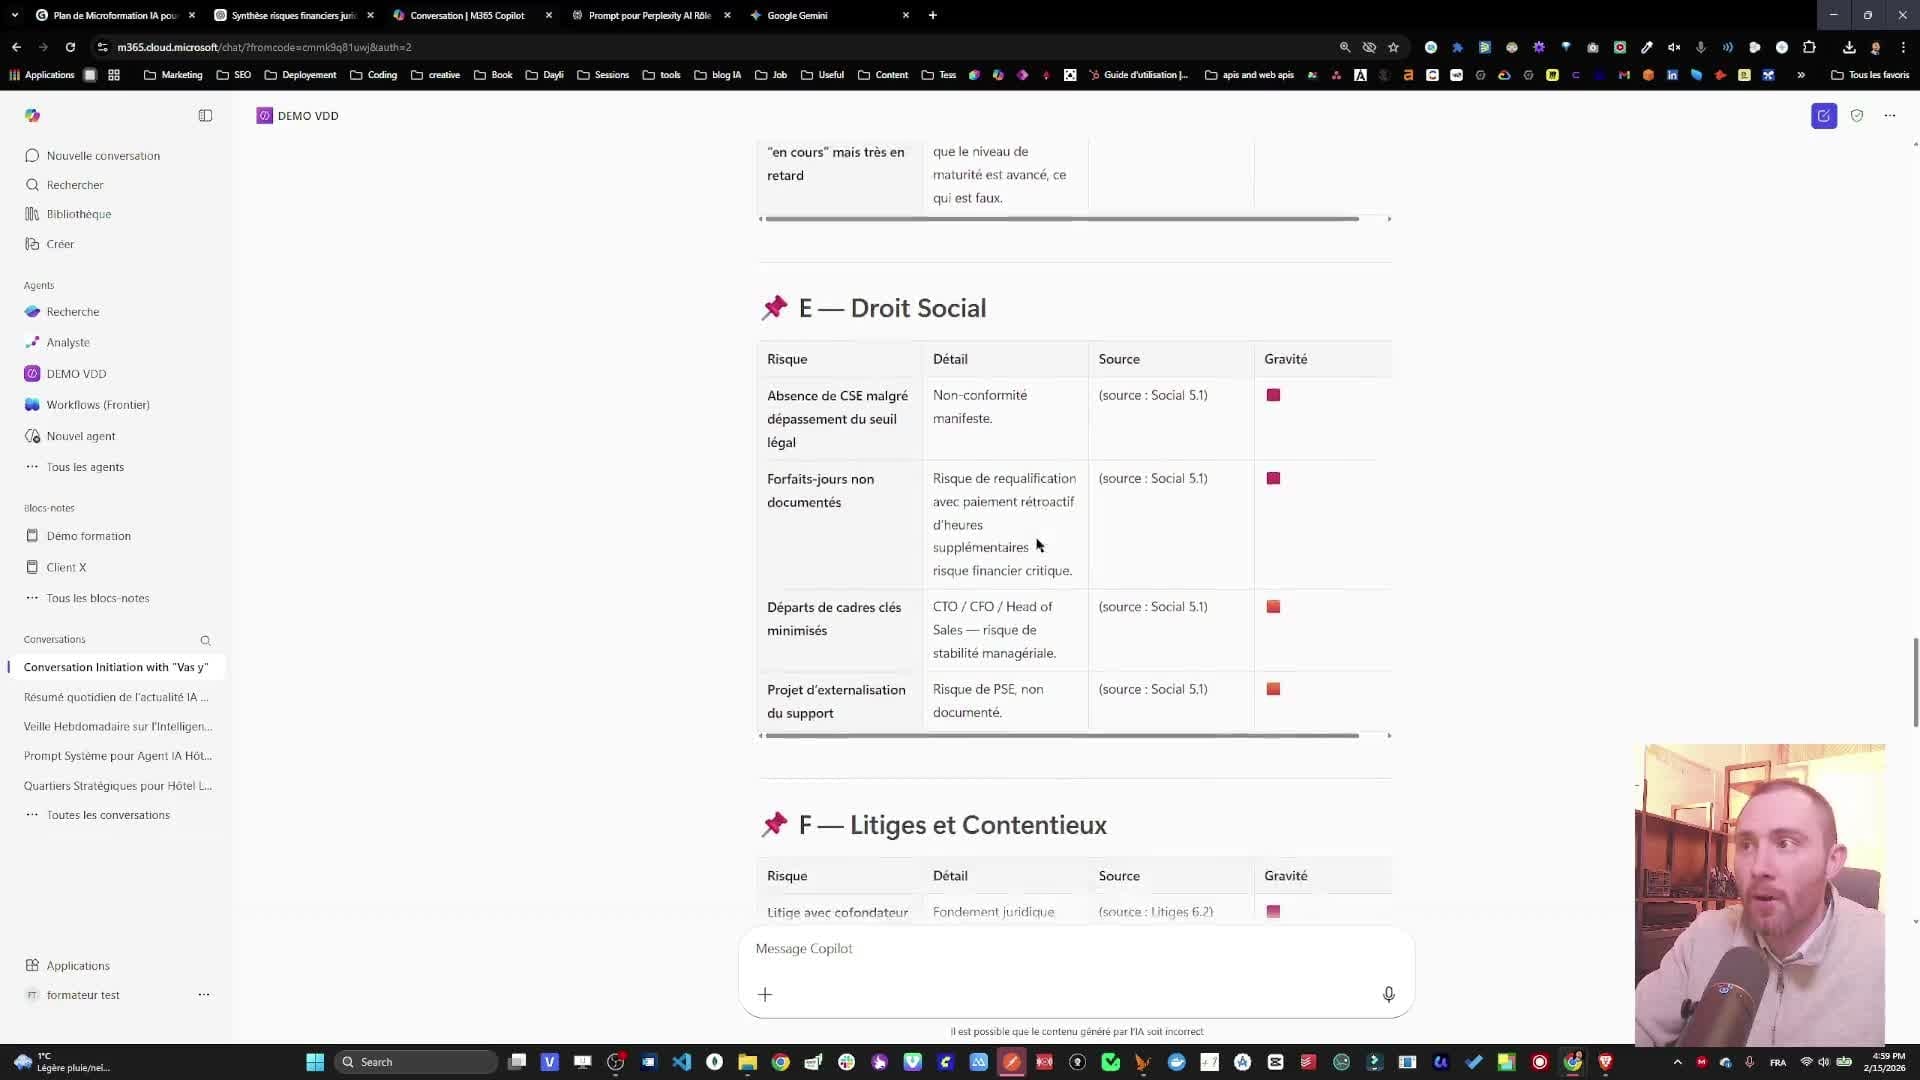Open downloads icon in toolbar
Screen dimensions: 1920x1080
[x=1849, y=47]
